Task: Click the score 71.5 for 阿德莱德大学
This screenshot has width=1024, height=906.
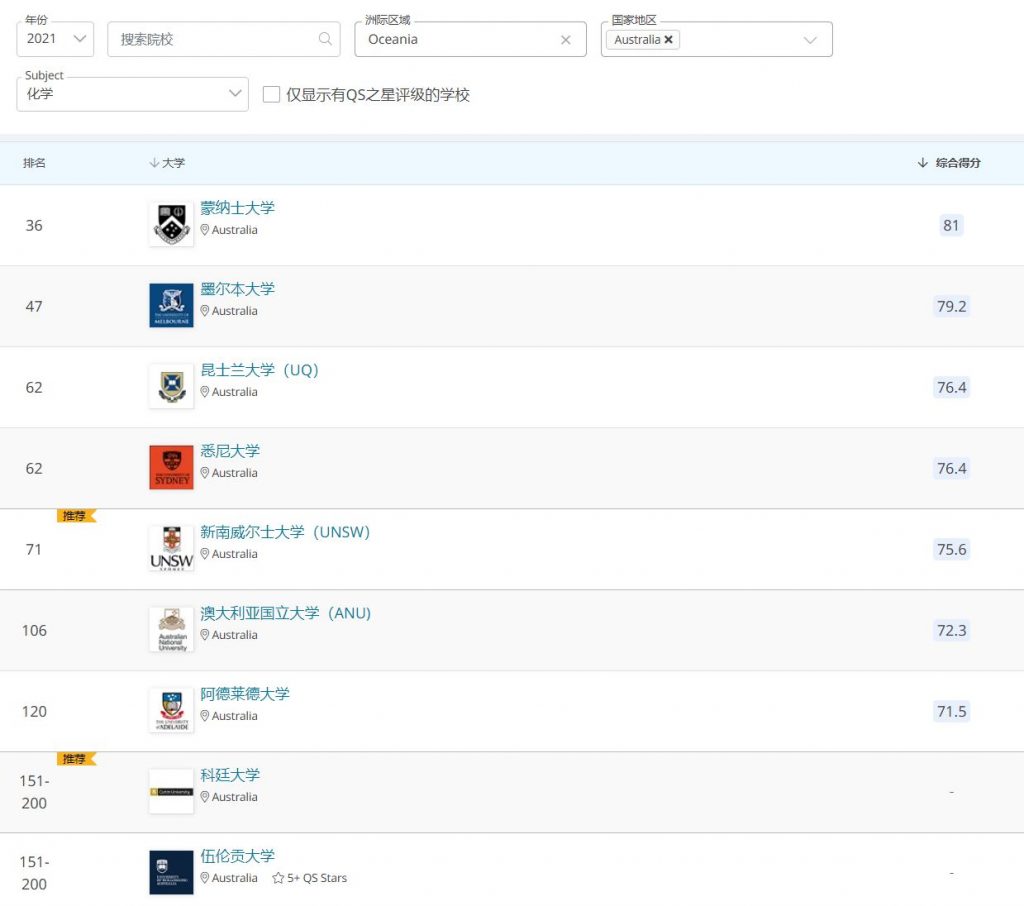Action: click(951, 711)
